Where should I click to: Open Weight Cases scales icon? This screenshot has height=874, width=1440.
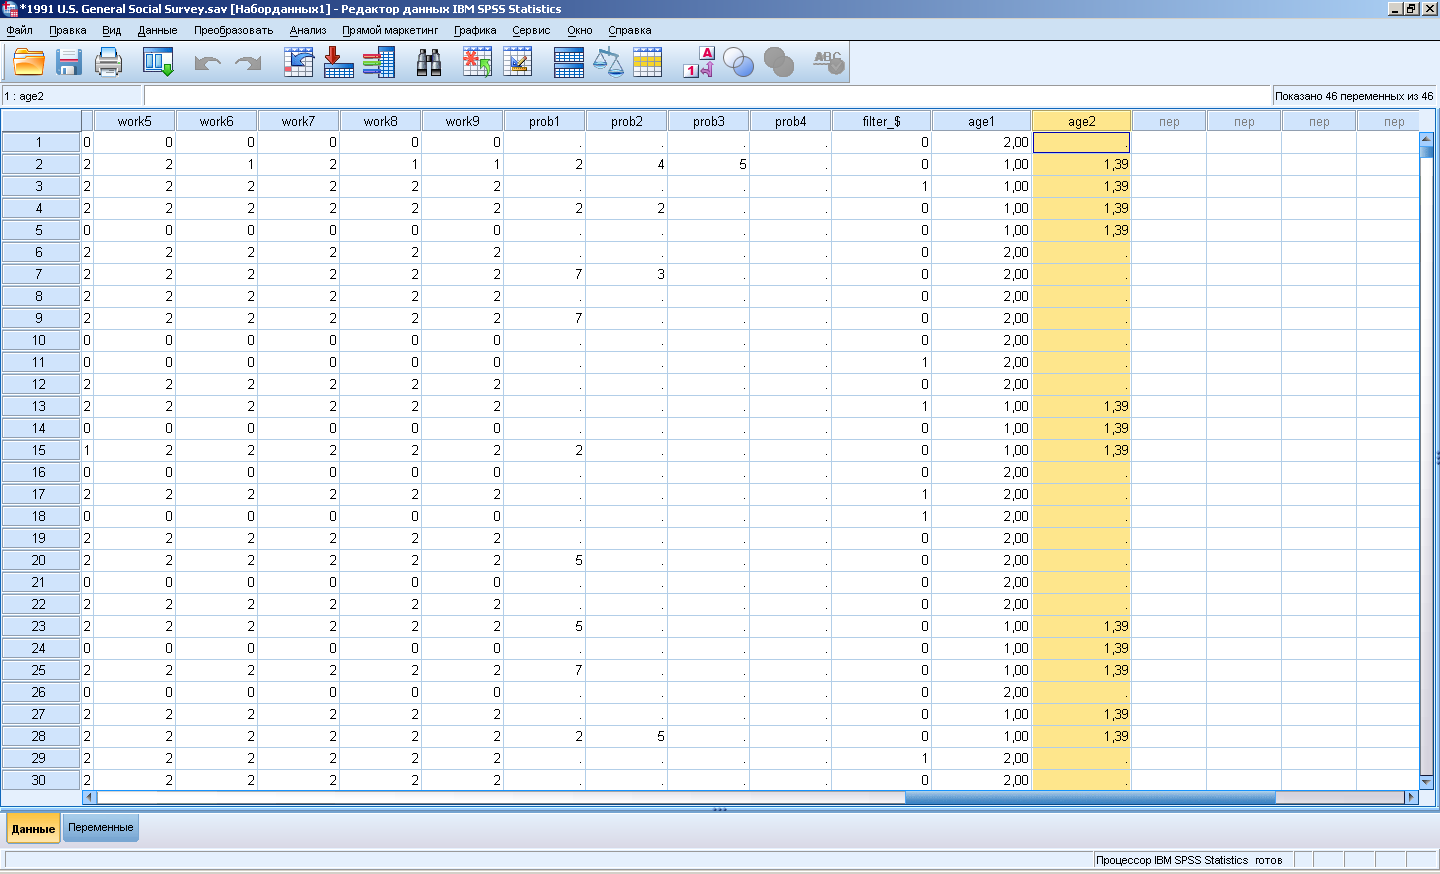[x=608, y=63]
